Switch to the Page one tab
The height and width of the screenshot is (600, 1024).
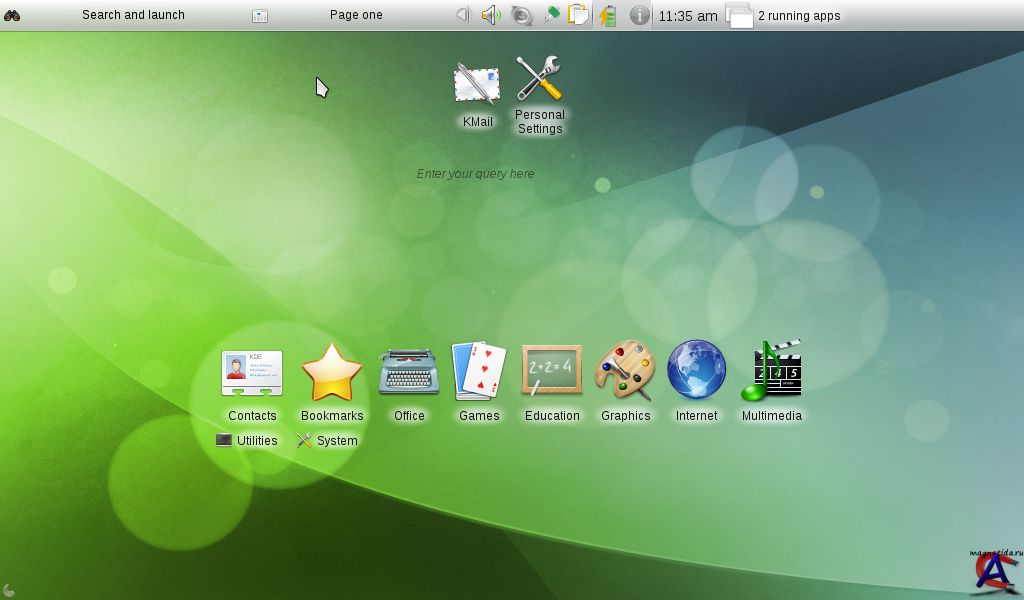pos(356,15)
